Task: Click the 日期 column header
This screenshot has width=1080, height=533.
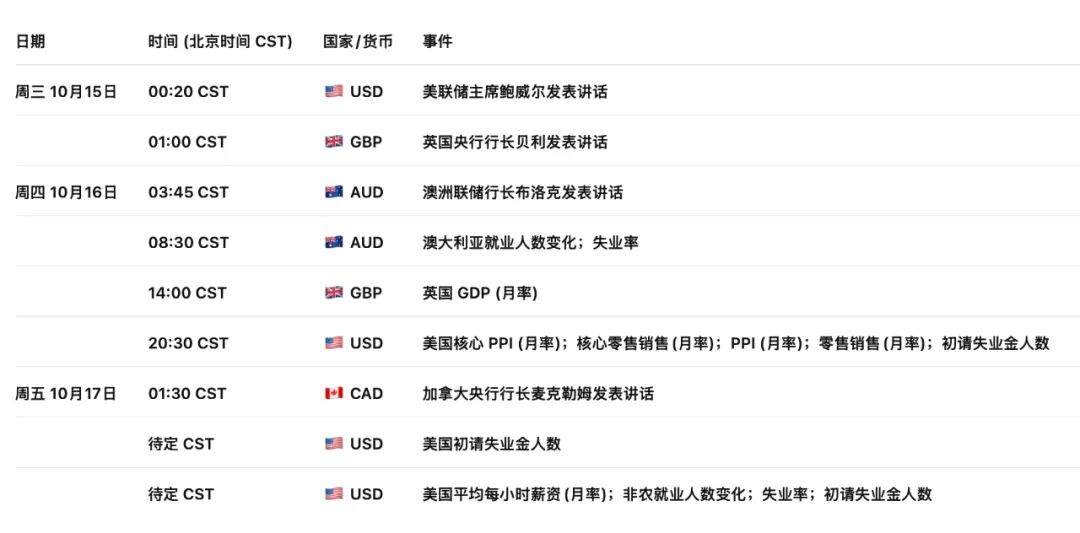Action: click(x=30, y=41)
